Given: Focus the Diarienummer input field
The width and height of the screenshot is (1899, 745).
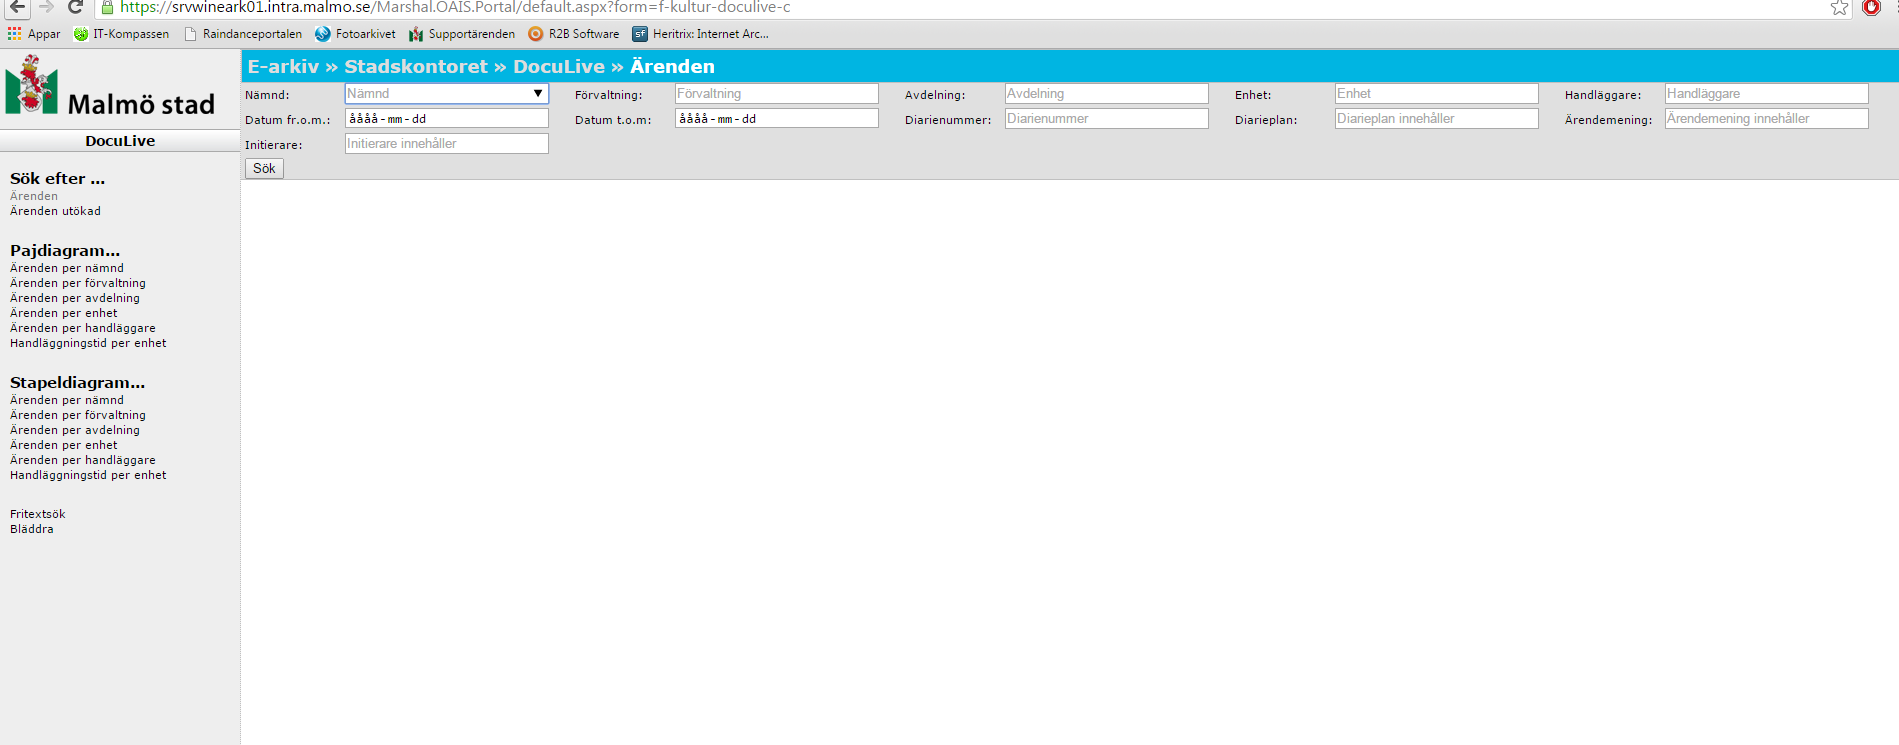Looking at the screenshot, I should [1107, 118].
